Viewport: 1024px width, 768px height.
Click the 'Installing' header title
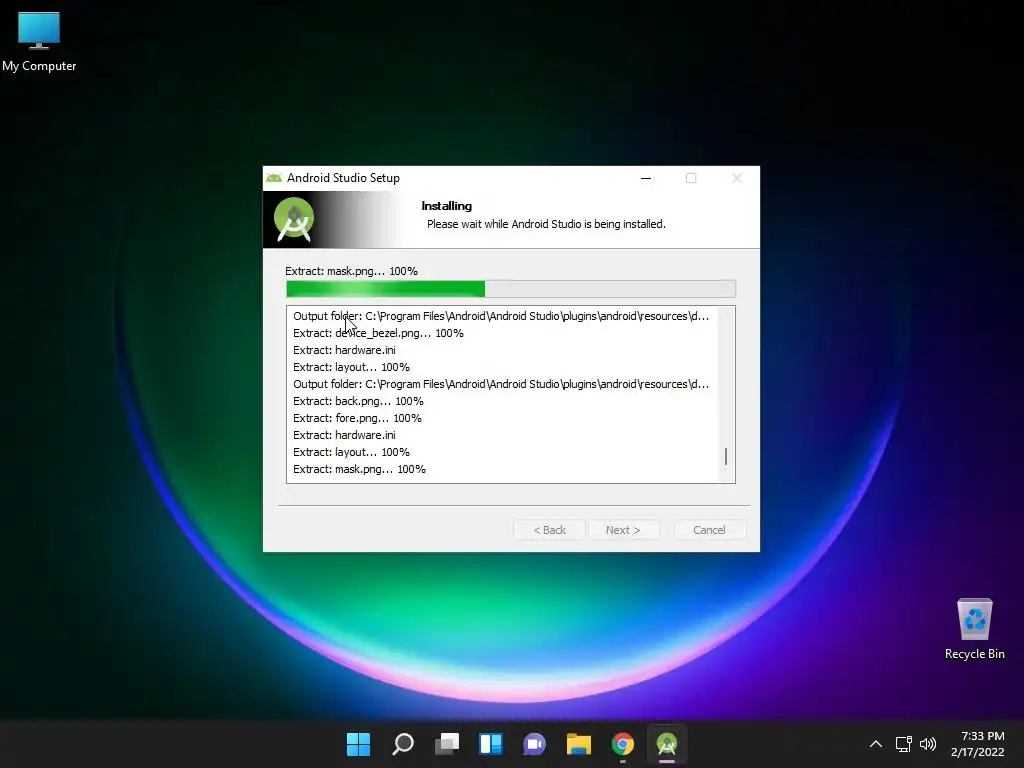tap(447, 206)
